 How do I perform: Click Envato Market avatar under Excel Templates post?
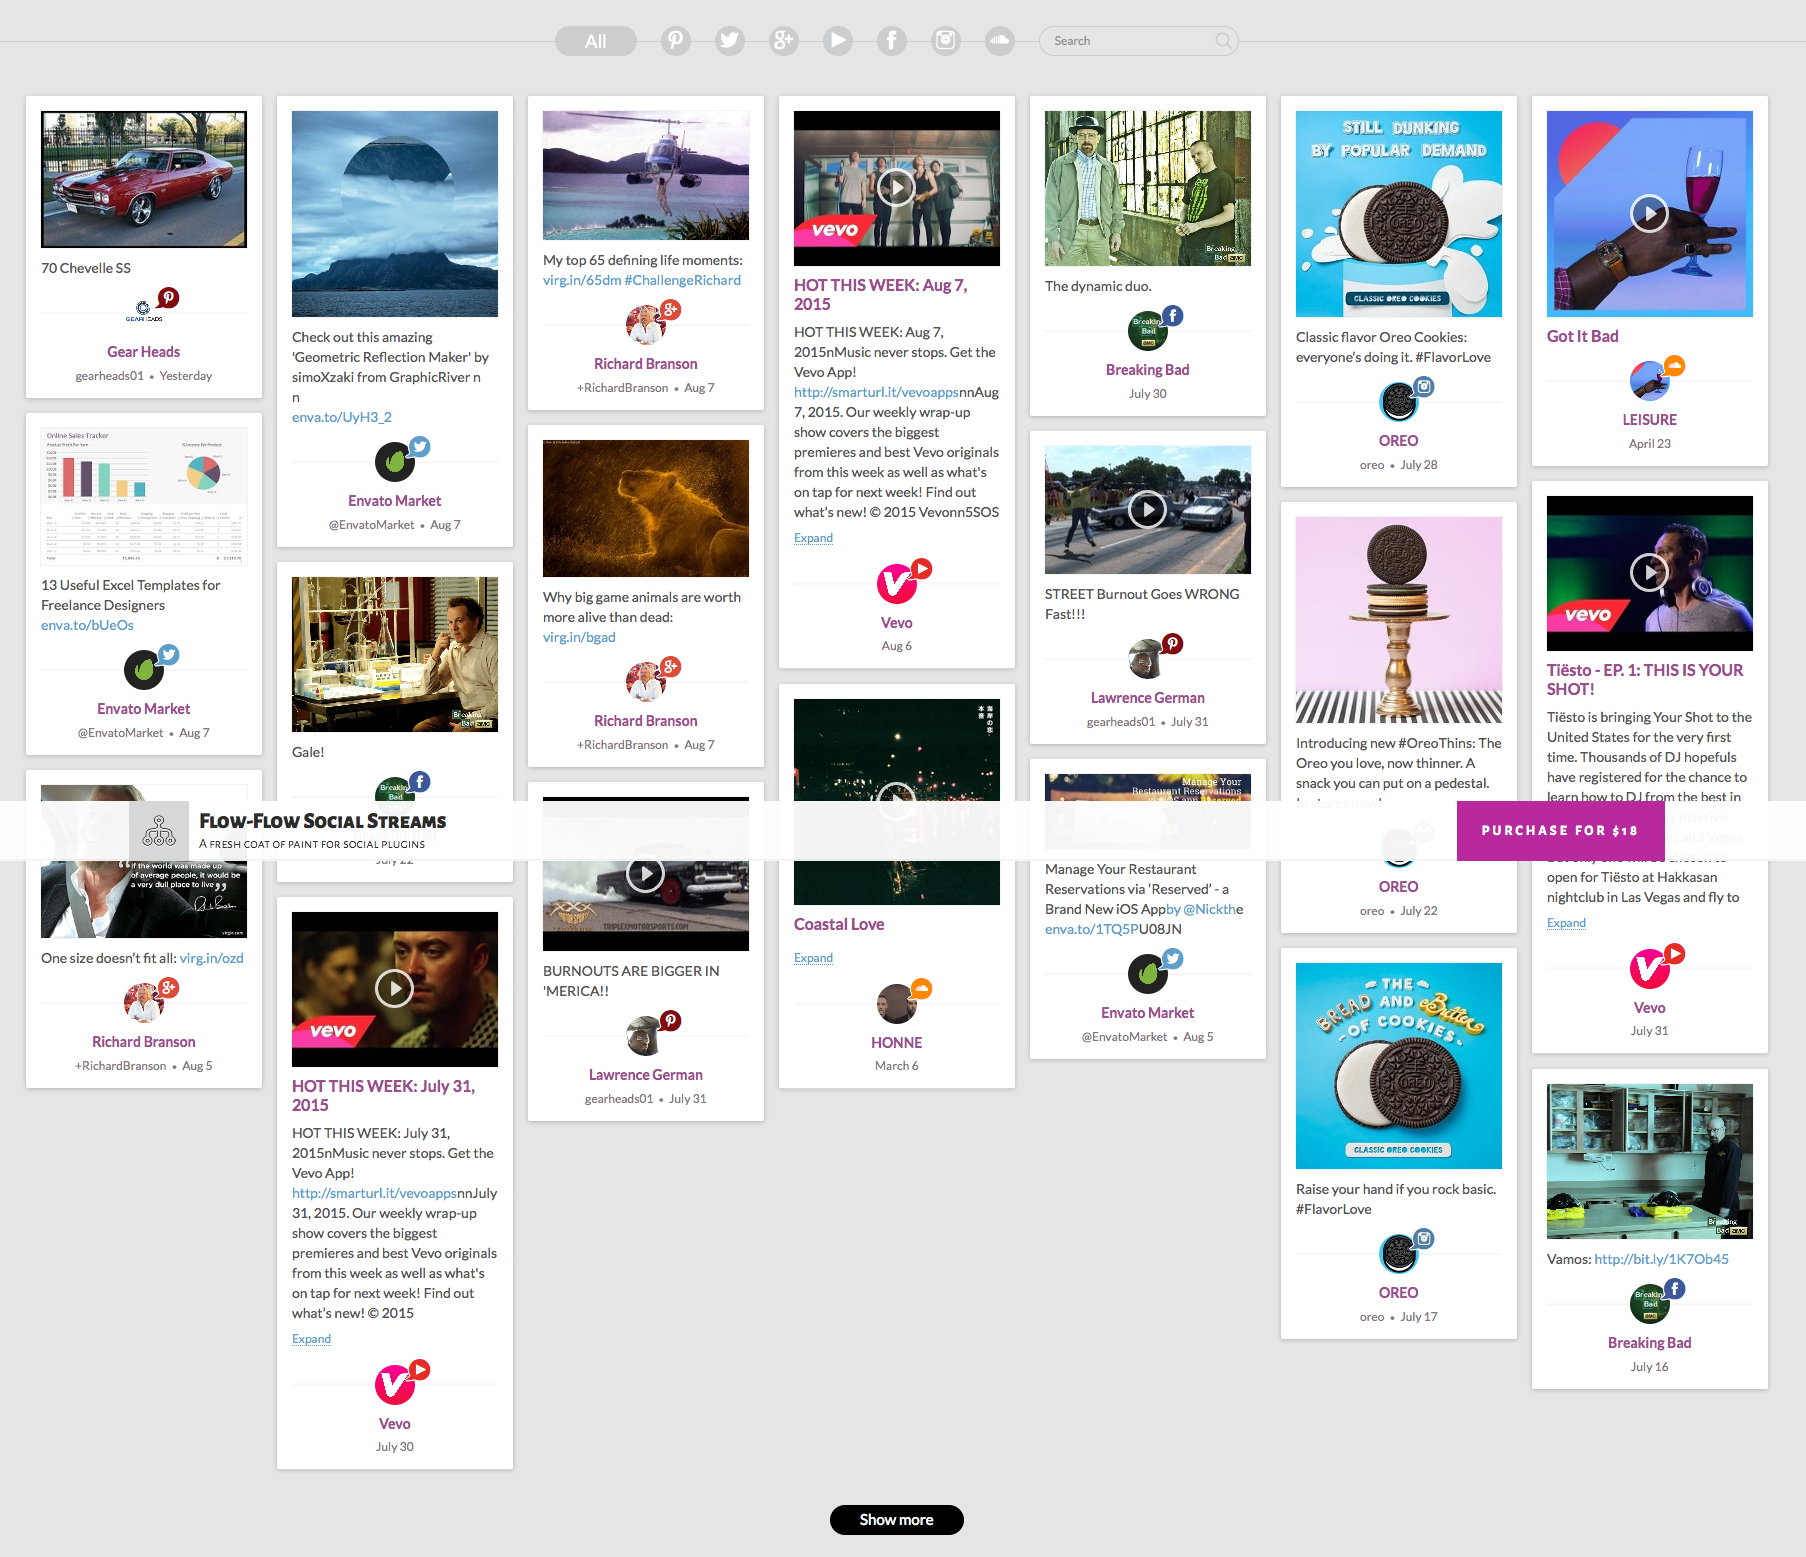(144, 669)
